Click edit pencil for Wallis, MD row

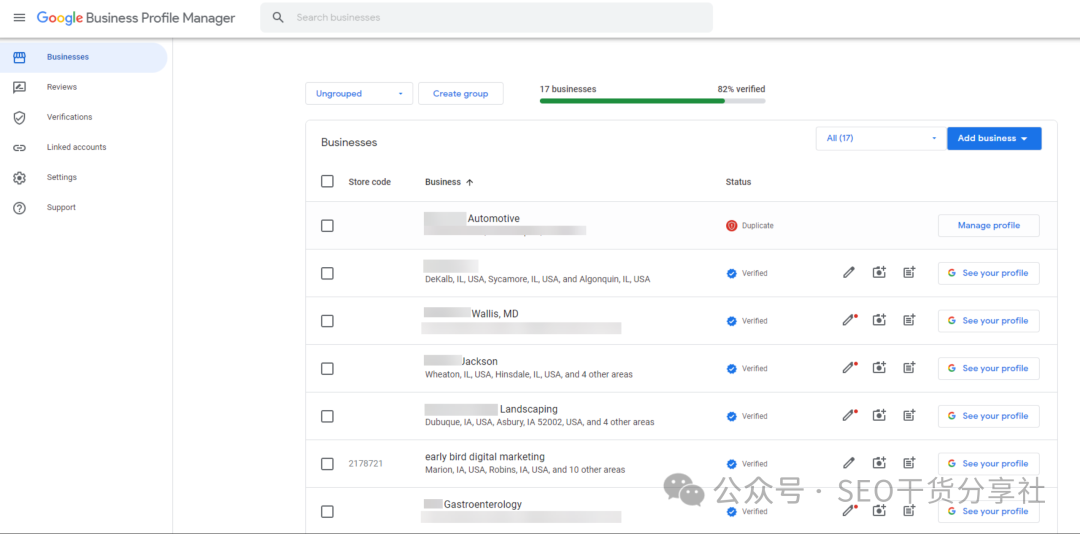tap(849, 320)
